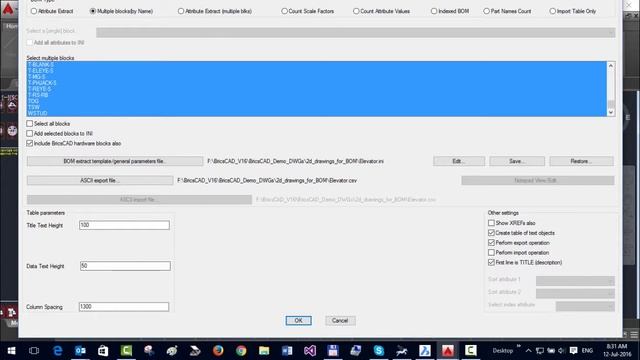The image size is (640, 360).
Task: Untick Include BricsCAD hardware blocks also
Action: pyautogui.click(x=29, y=143)
